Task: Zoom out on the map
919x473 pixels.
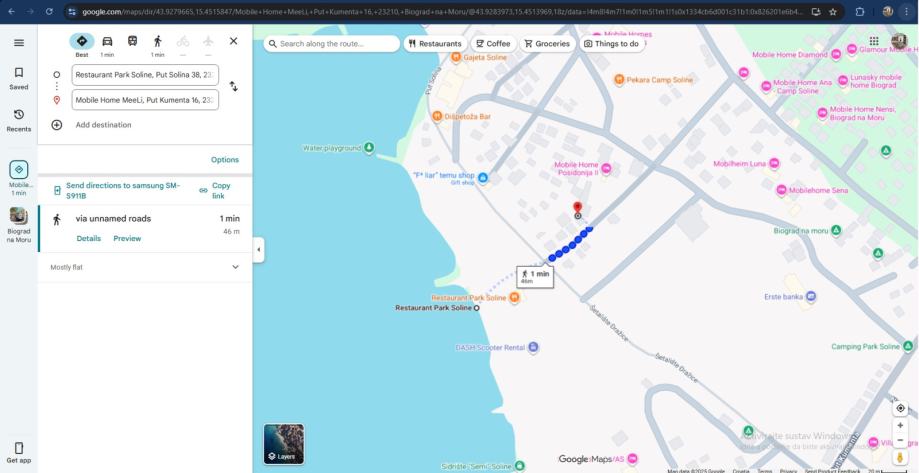Action: 901,440
